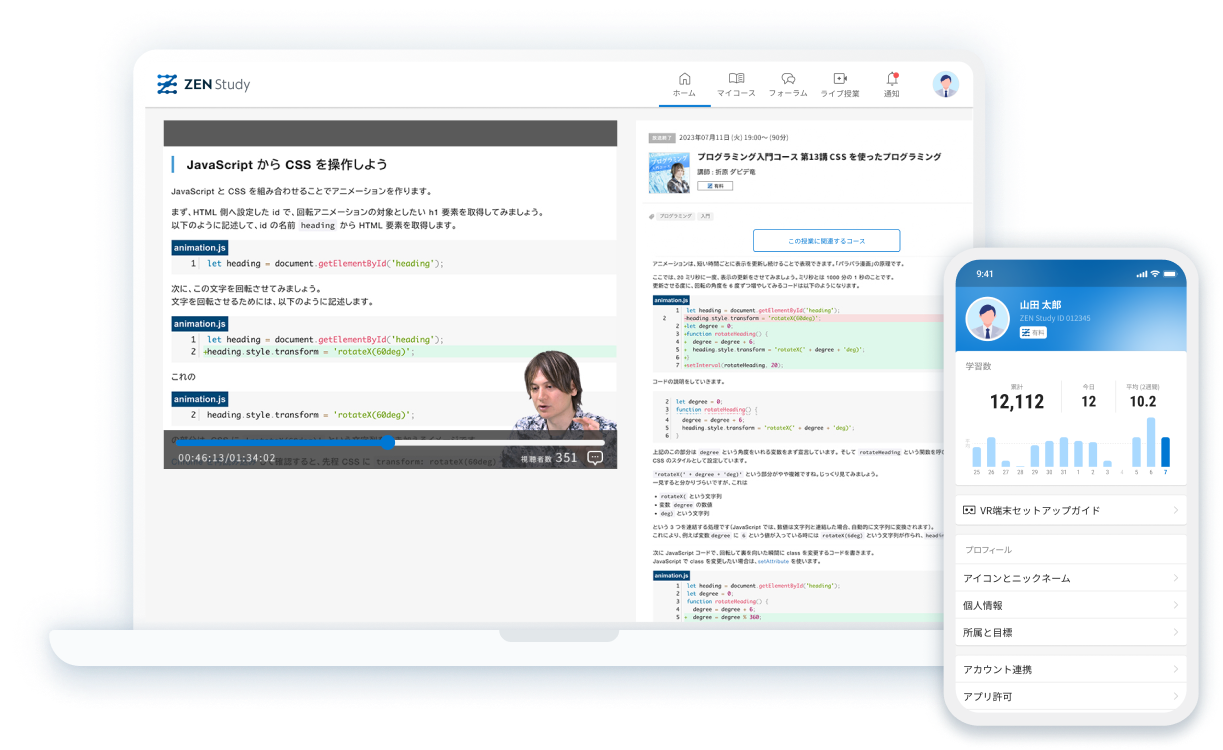Viewport: 1223px width, 750px height.
Task: Click the ZEN Study logo
Action: click(204, 85)
